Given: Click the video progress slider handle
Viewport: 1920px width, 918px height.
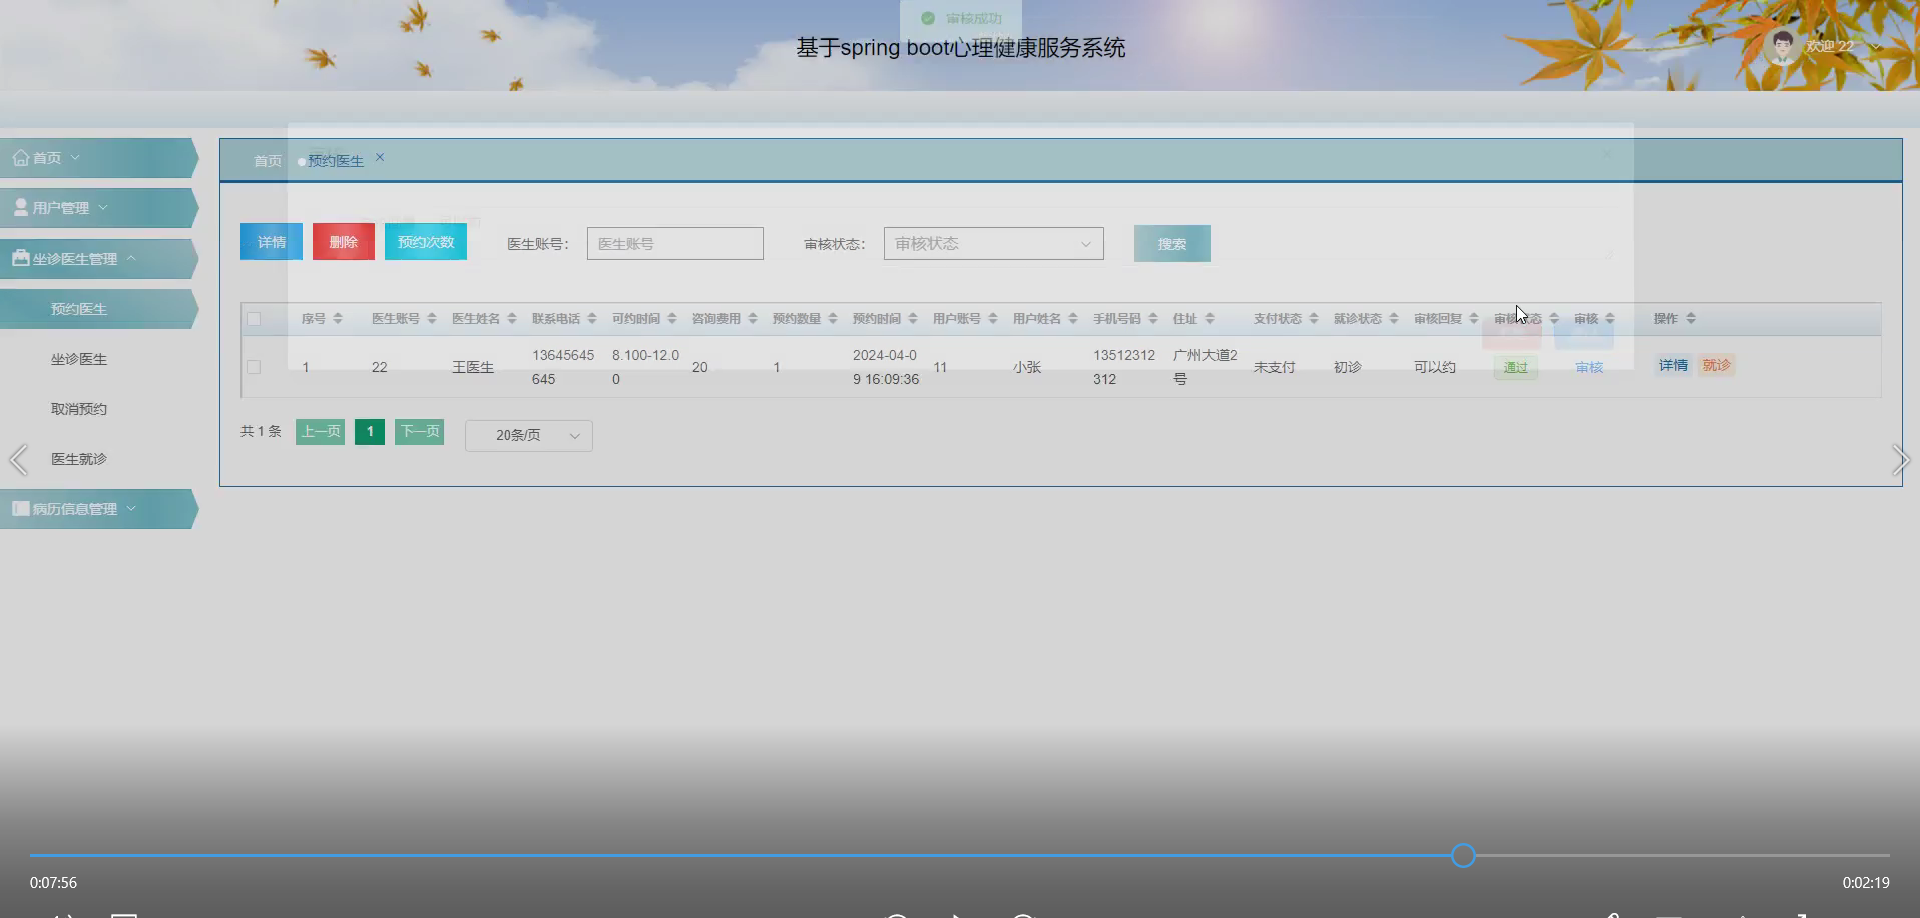Looking at the screenshot, I should (1463, 855).
